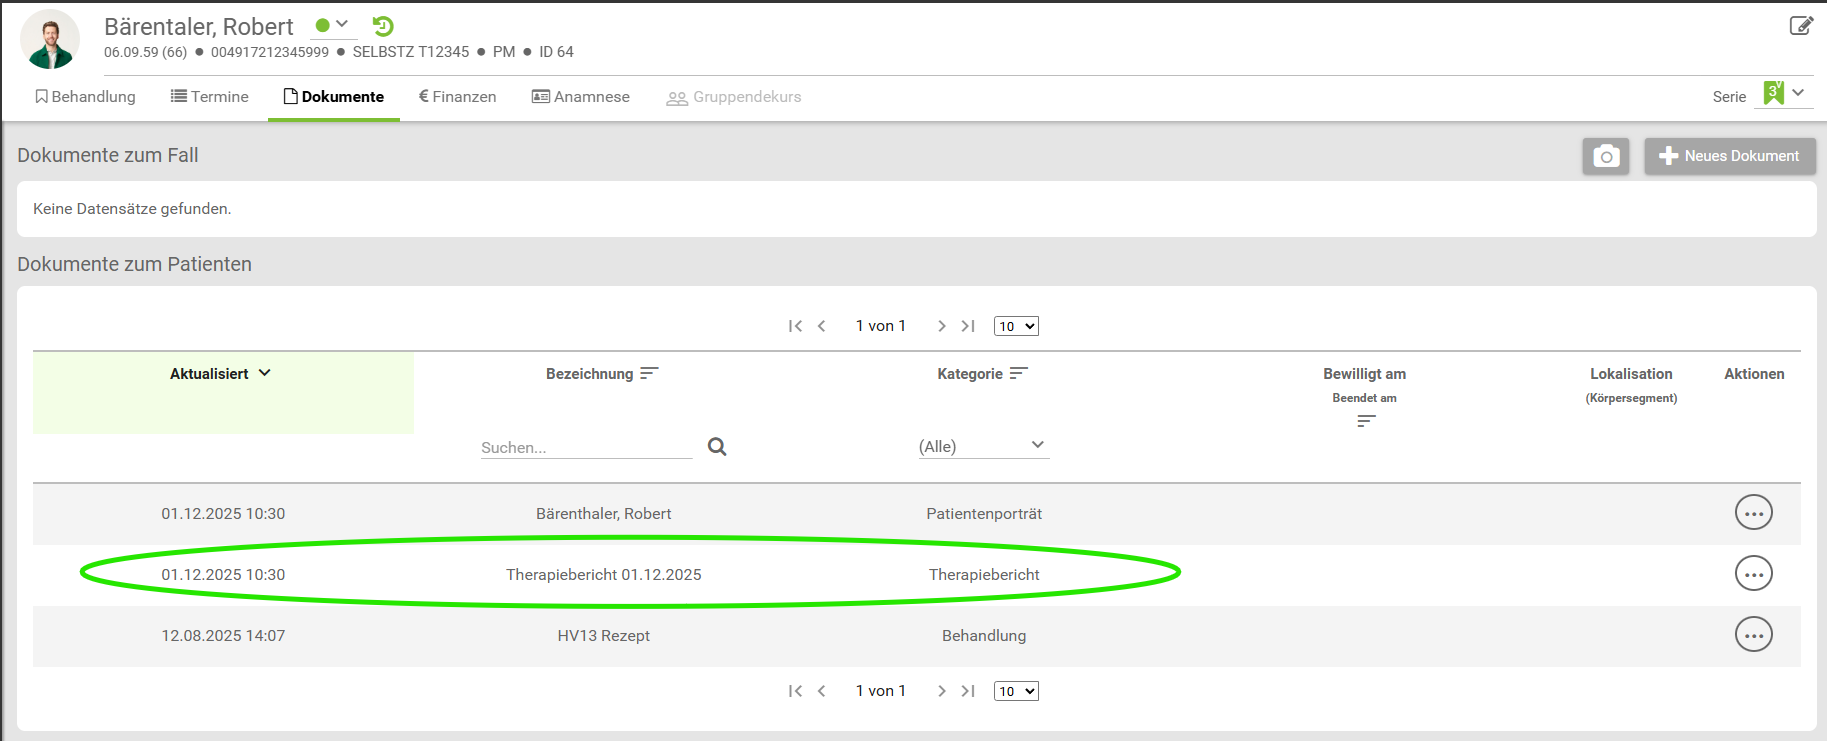Toggle sorting on Kategorie column
1827x741 pixels.
[1018, 374]
